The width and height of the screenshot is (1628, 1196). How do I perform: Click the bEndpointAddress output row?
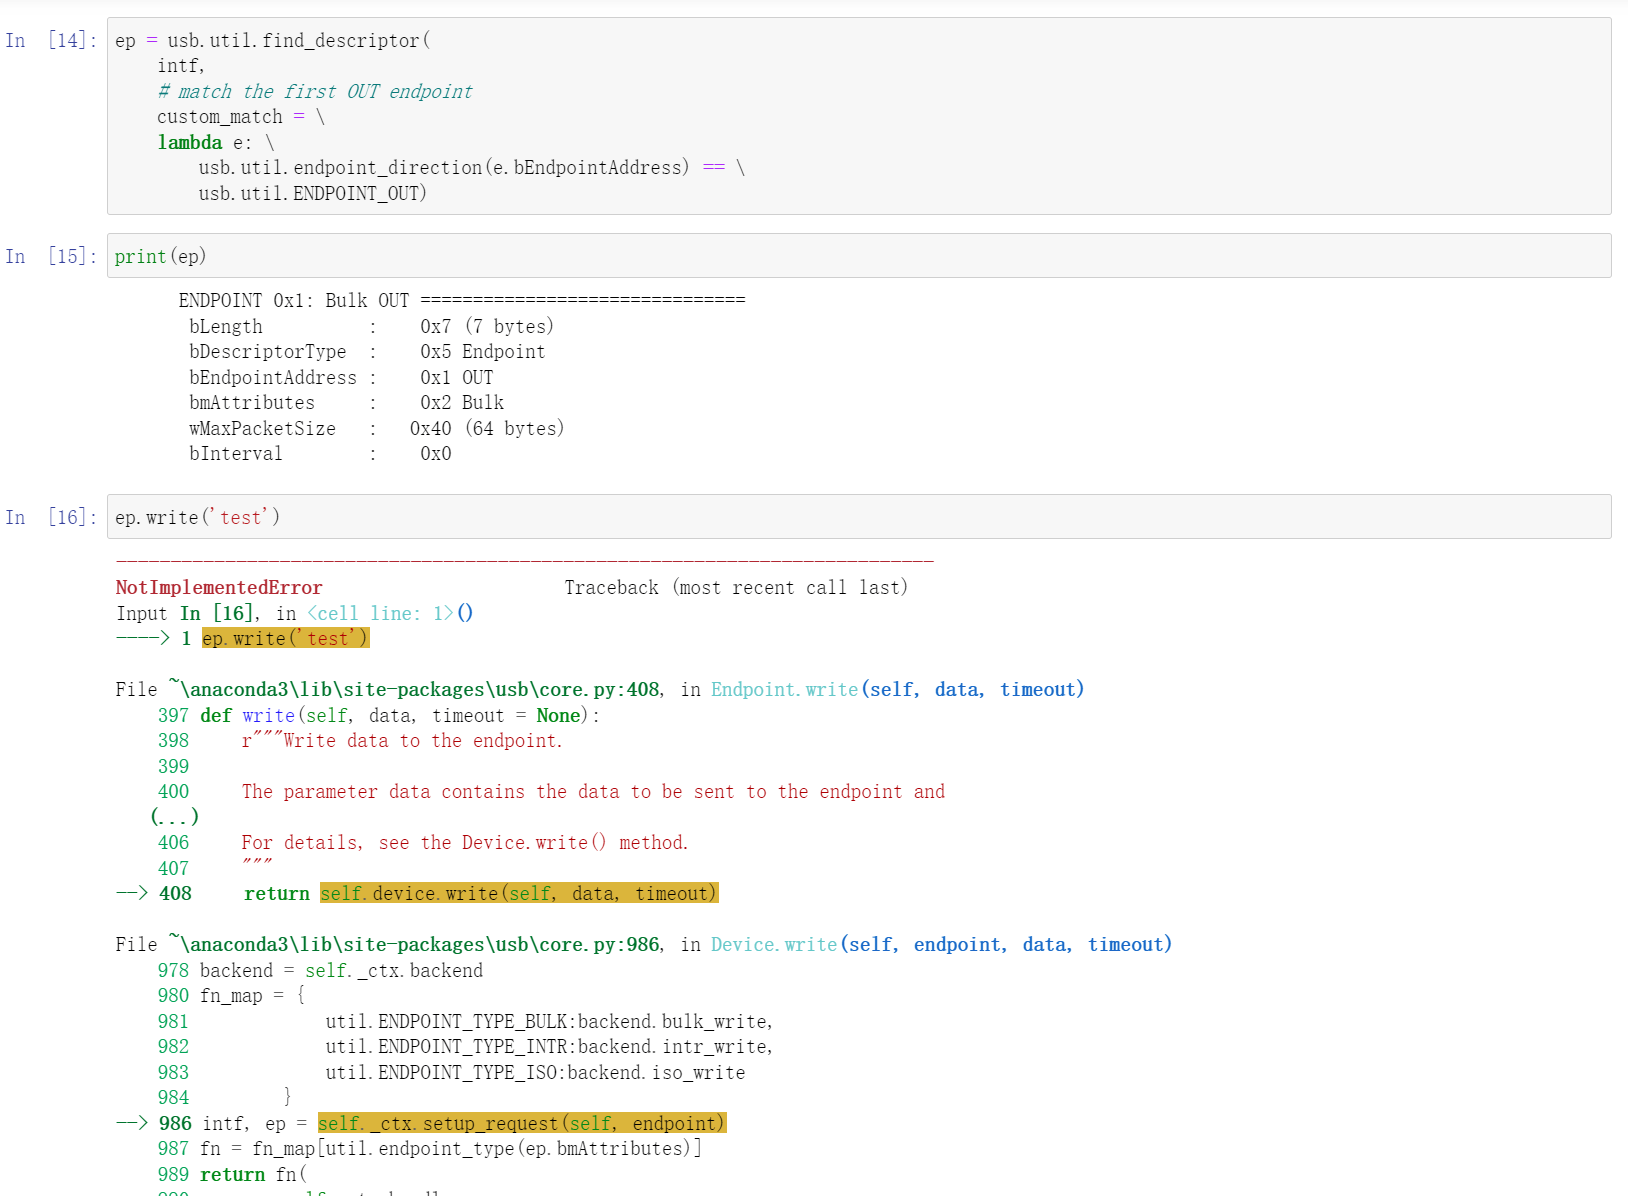tap(341, 377)
